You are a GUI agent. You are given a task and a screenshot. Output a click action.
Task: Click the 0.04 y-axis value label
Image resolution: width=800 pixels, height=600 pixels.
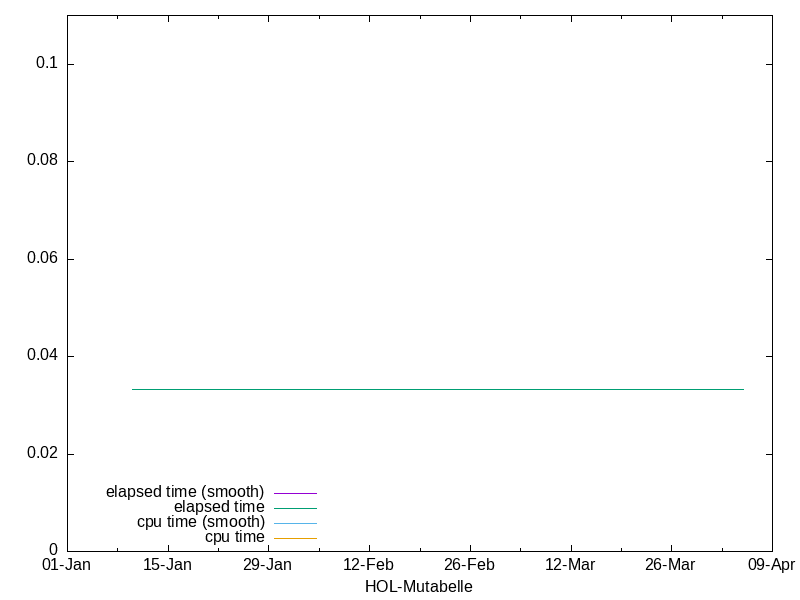41,356
